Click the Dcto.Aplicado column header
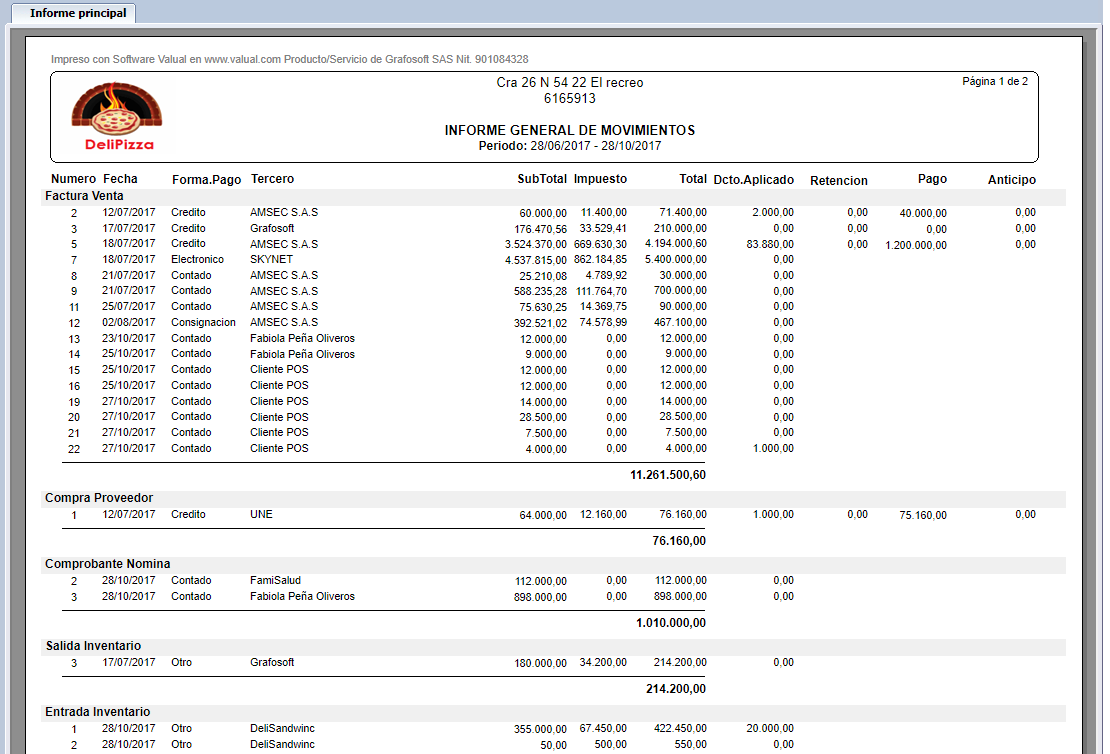 pyautogui.click(x=753, y=181)
